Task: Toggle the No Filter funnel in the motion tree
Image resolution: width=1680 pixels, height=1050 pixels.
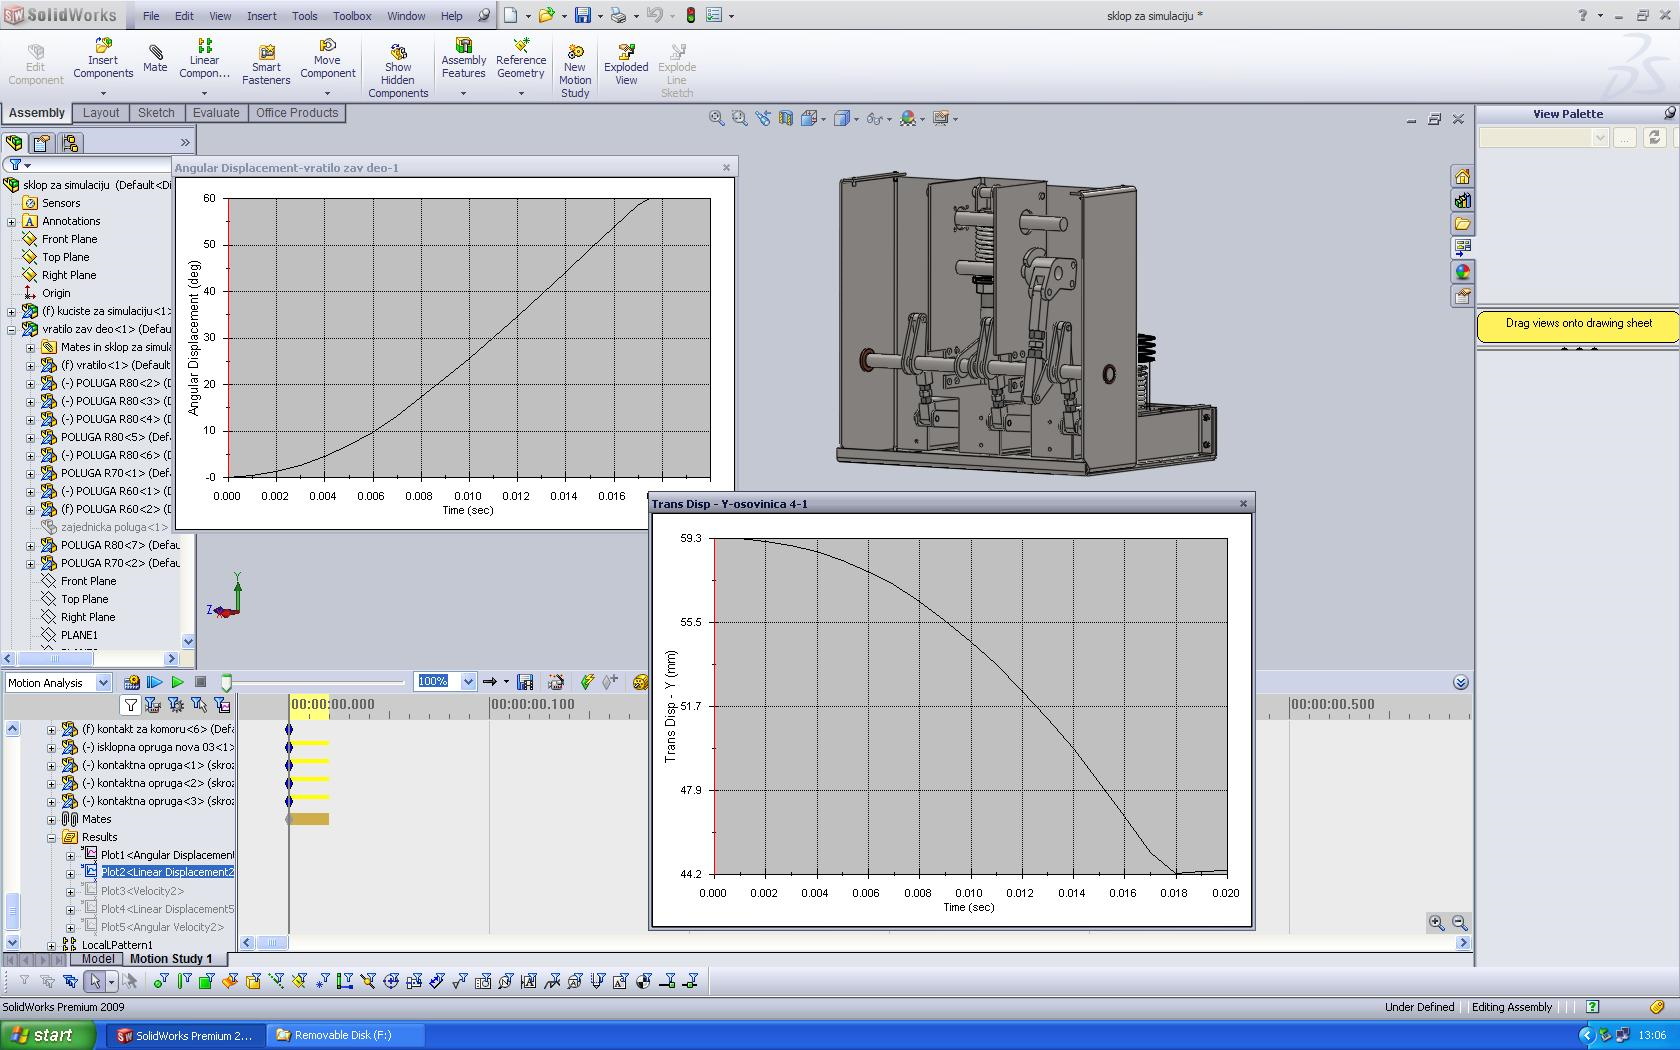Action: point(130,705)
